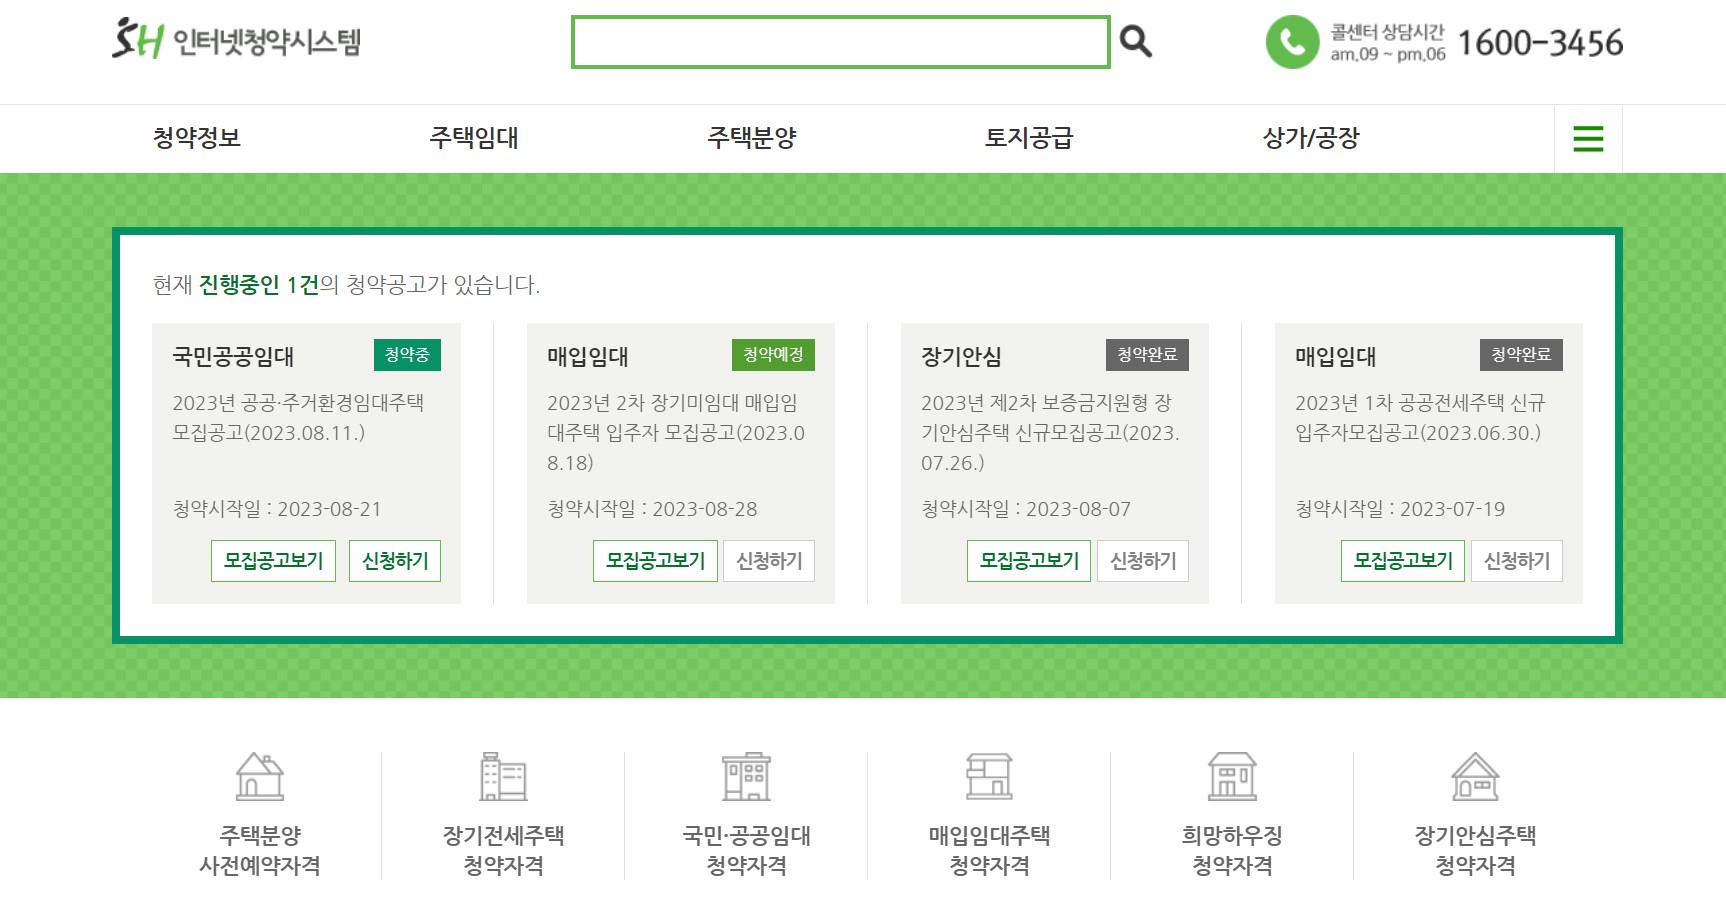Click 모집공고보기 on the 국민공공임대 card
Viewport: 1726px width, 907px height.
point(273,560)
